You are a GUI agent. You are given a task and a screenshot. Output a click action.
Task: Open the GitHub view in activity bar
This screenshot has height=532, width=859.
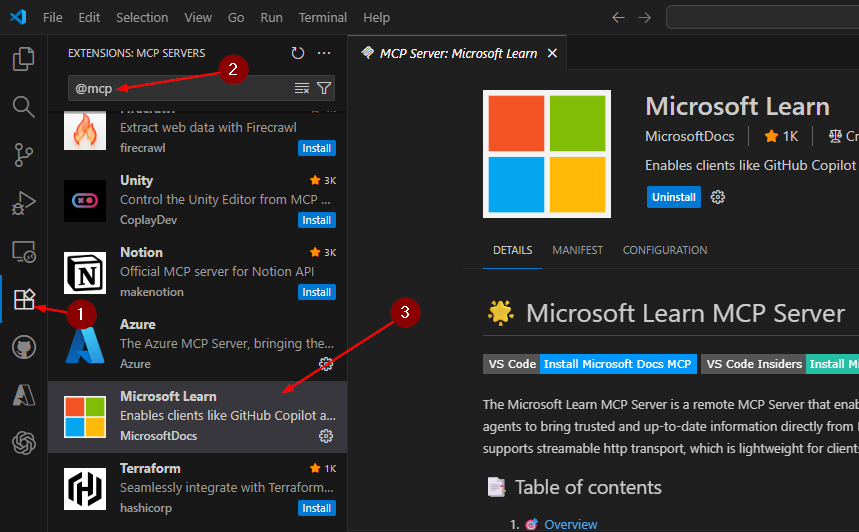point(23,347)
